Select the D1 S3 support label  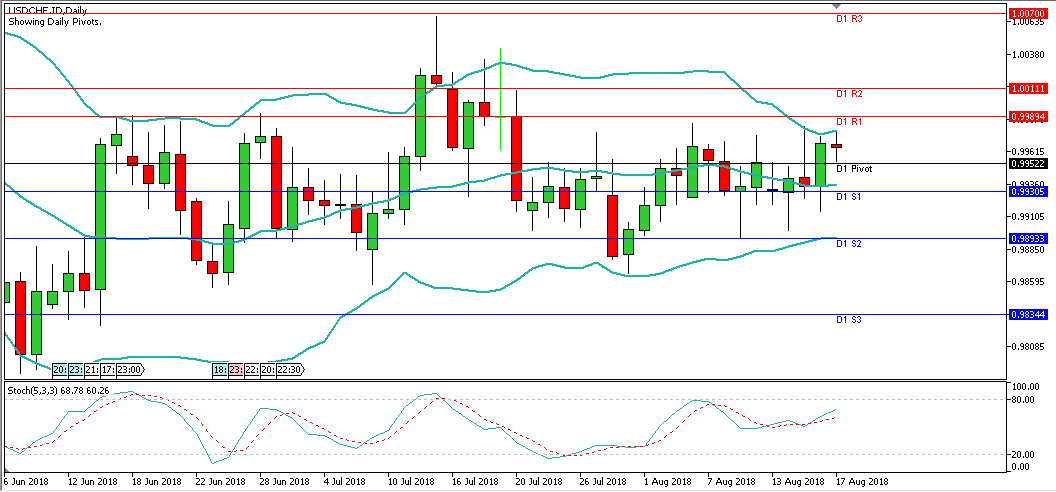(x=849, y=320)
